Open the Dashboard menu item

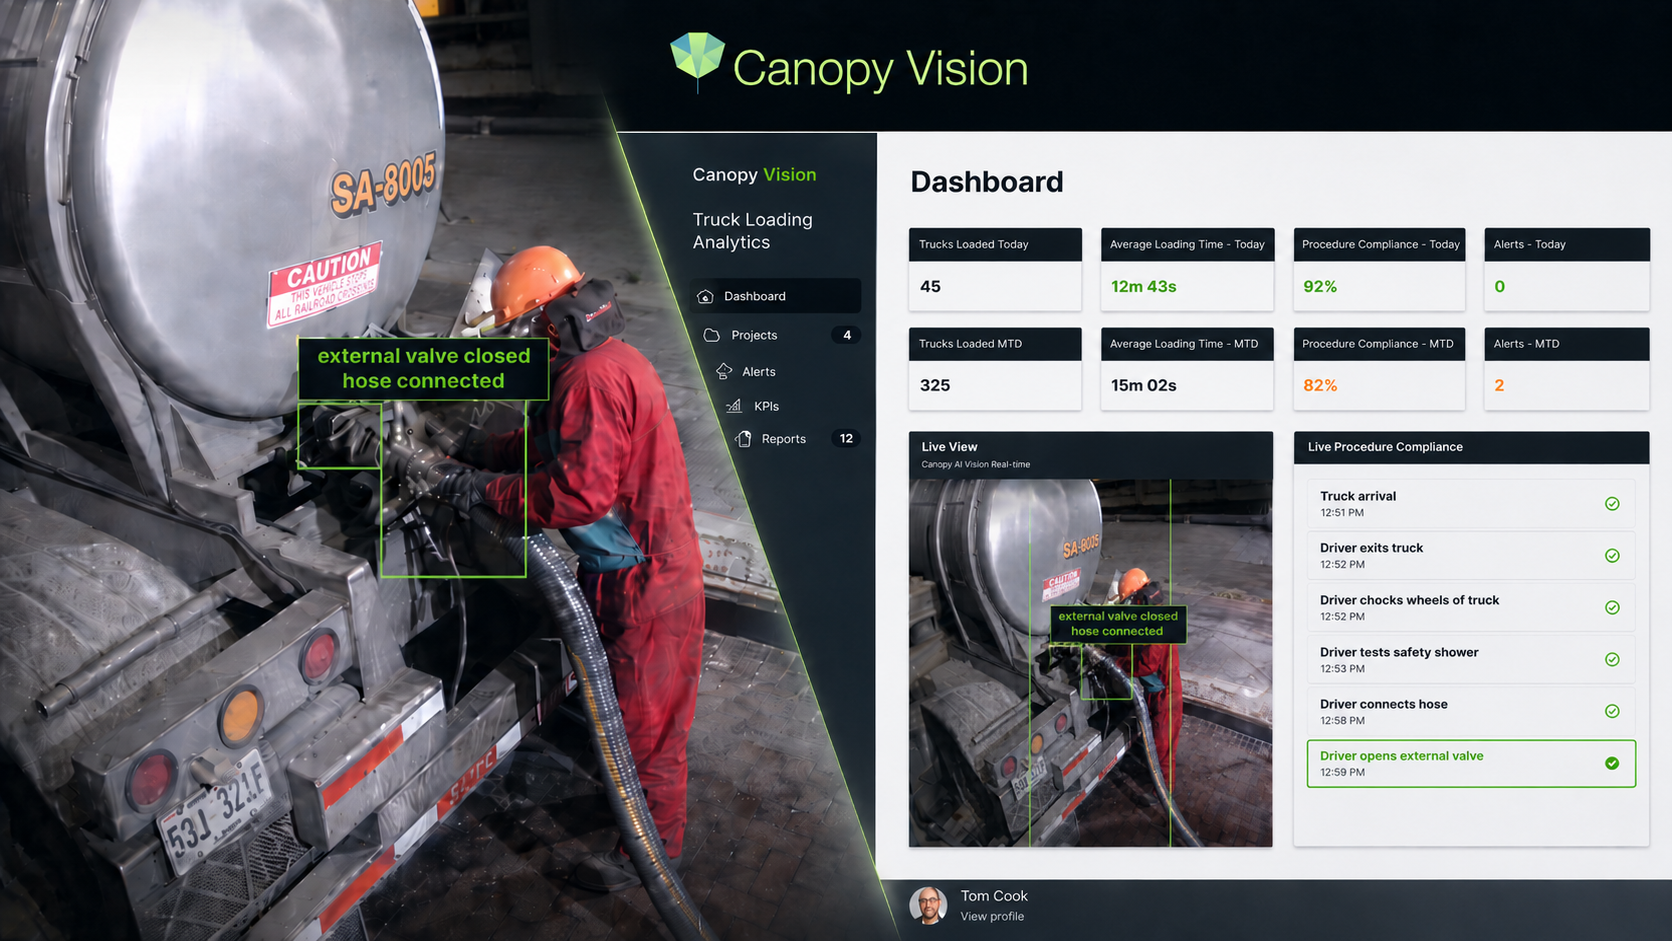pyautogui.click(x=775, y=296)
